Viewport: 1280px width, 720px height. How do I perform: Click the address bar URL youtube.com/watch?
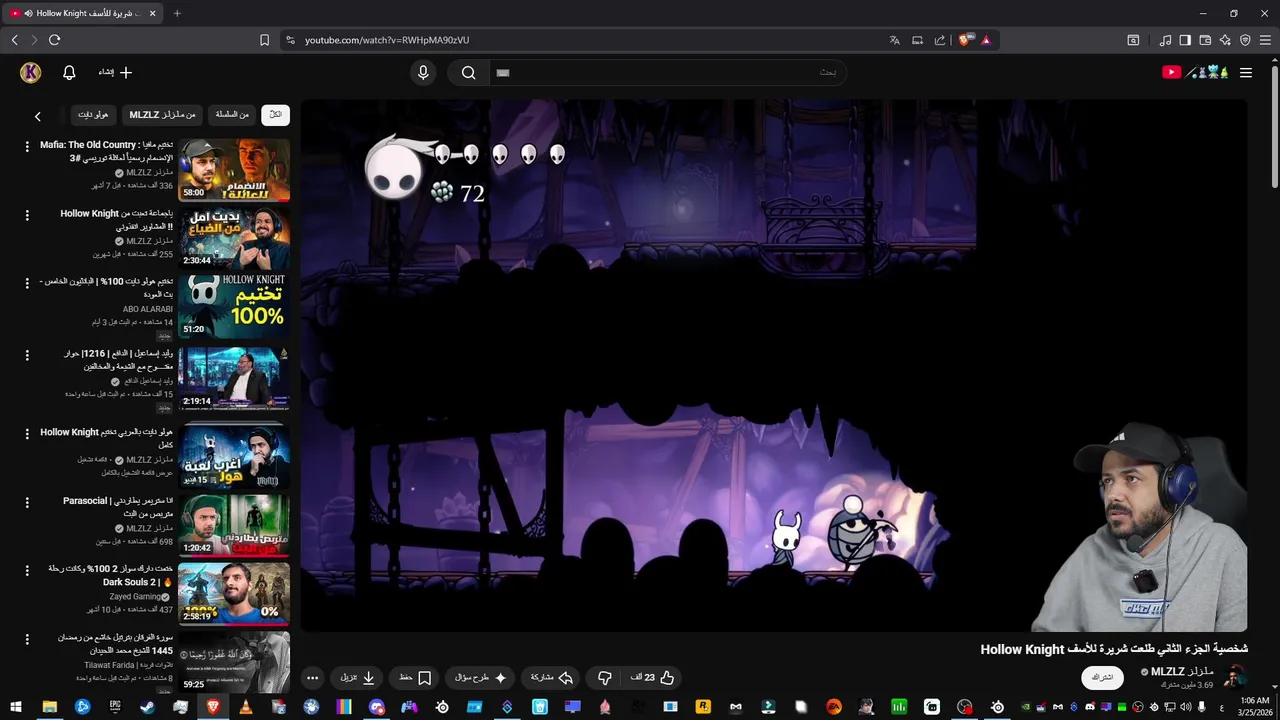pos(386,40)
